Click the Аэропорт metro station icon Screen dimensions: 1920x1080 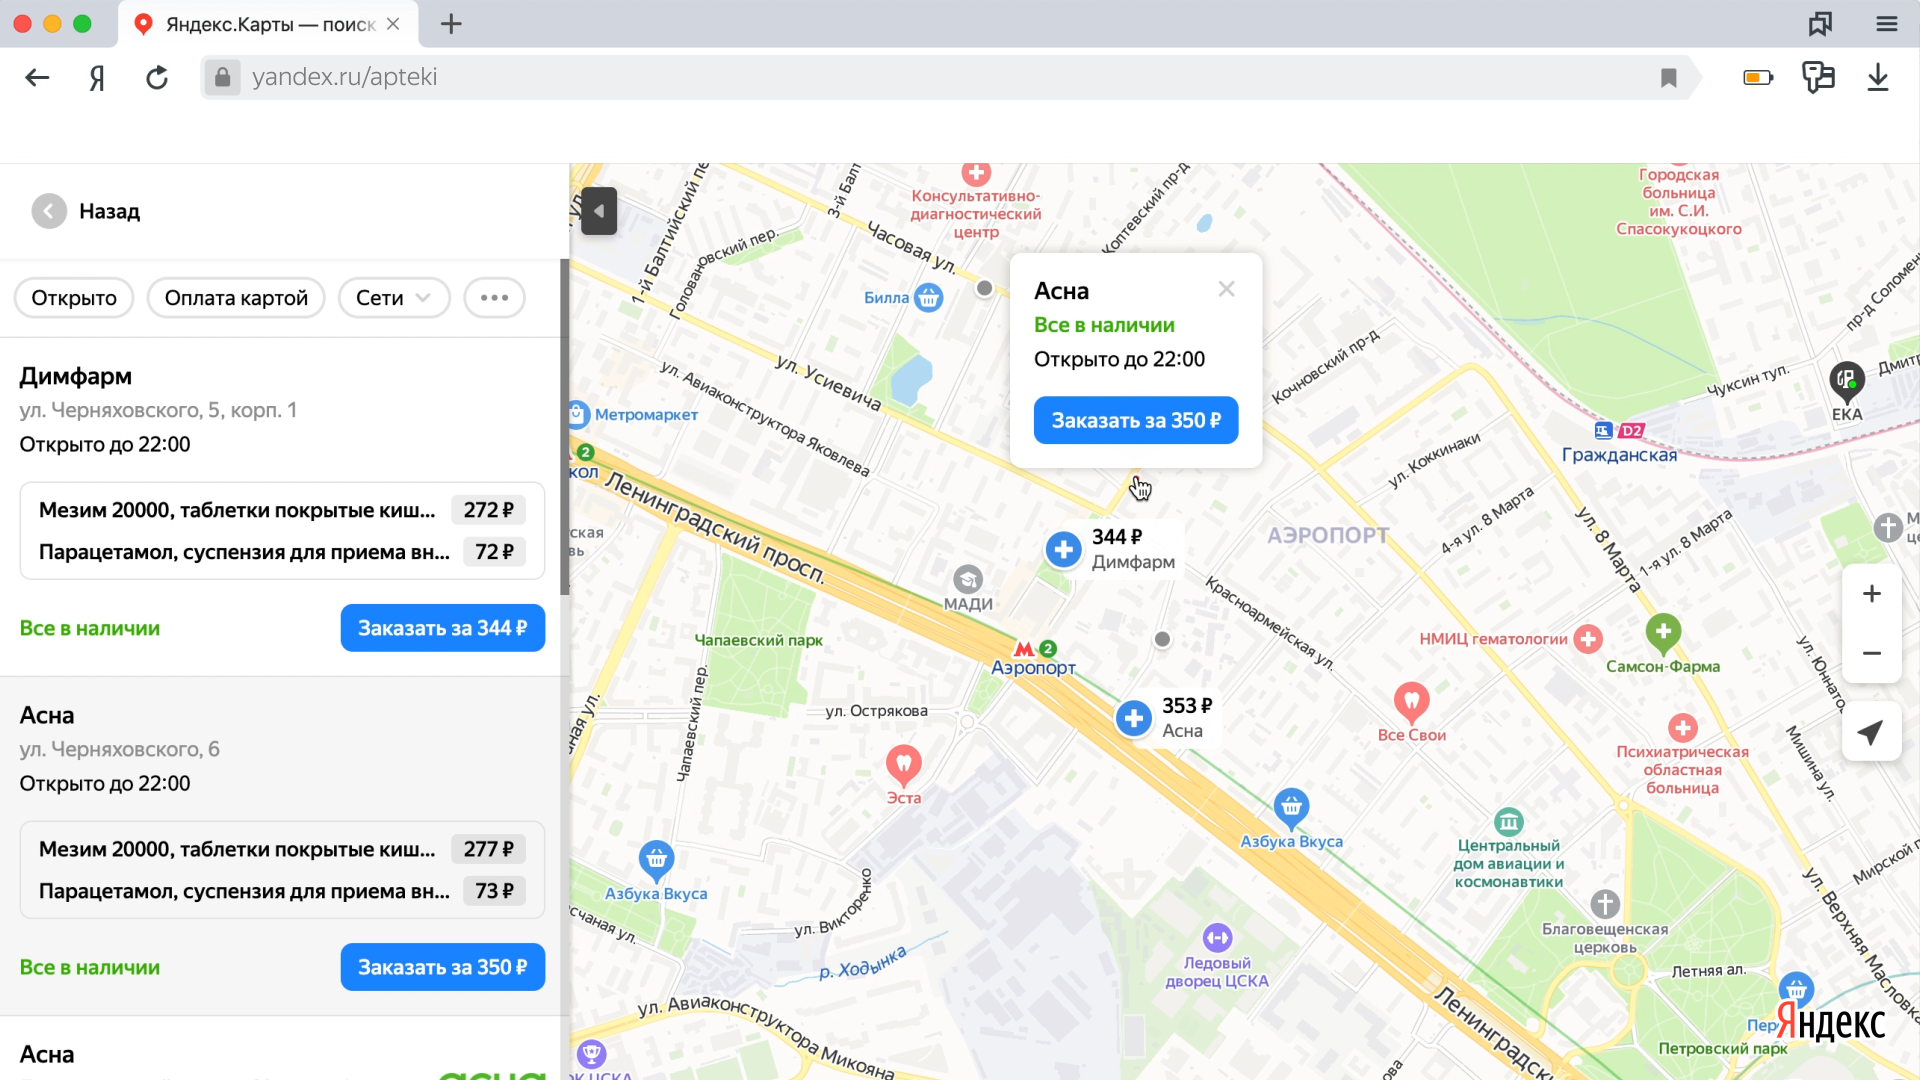1024,649
